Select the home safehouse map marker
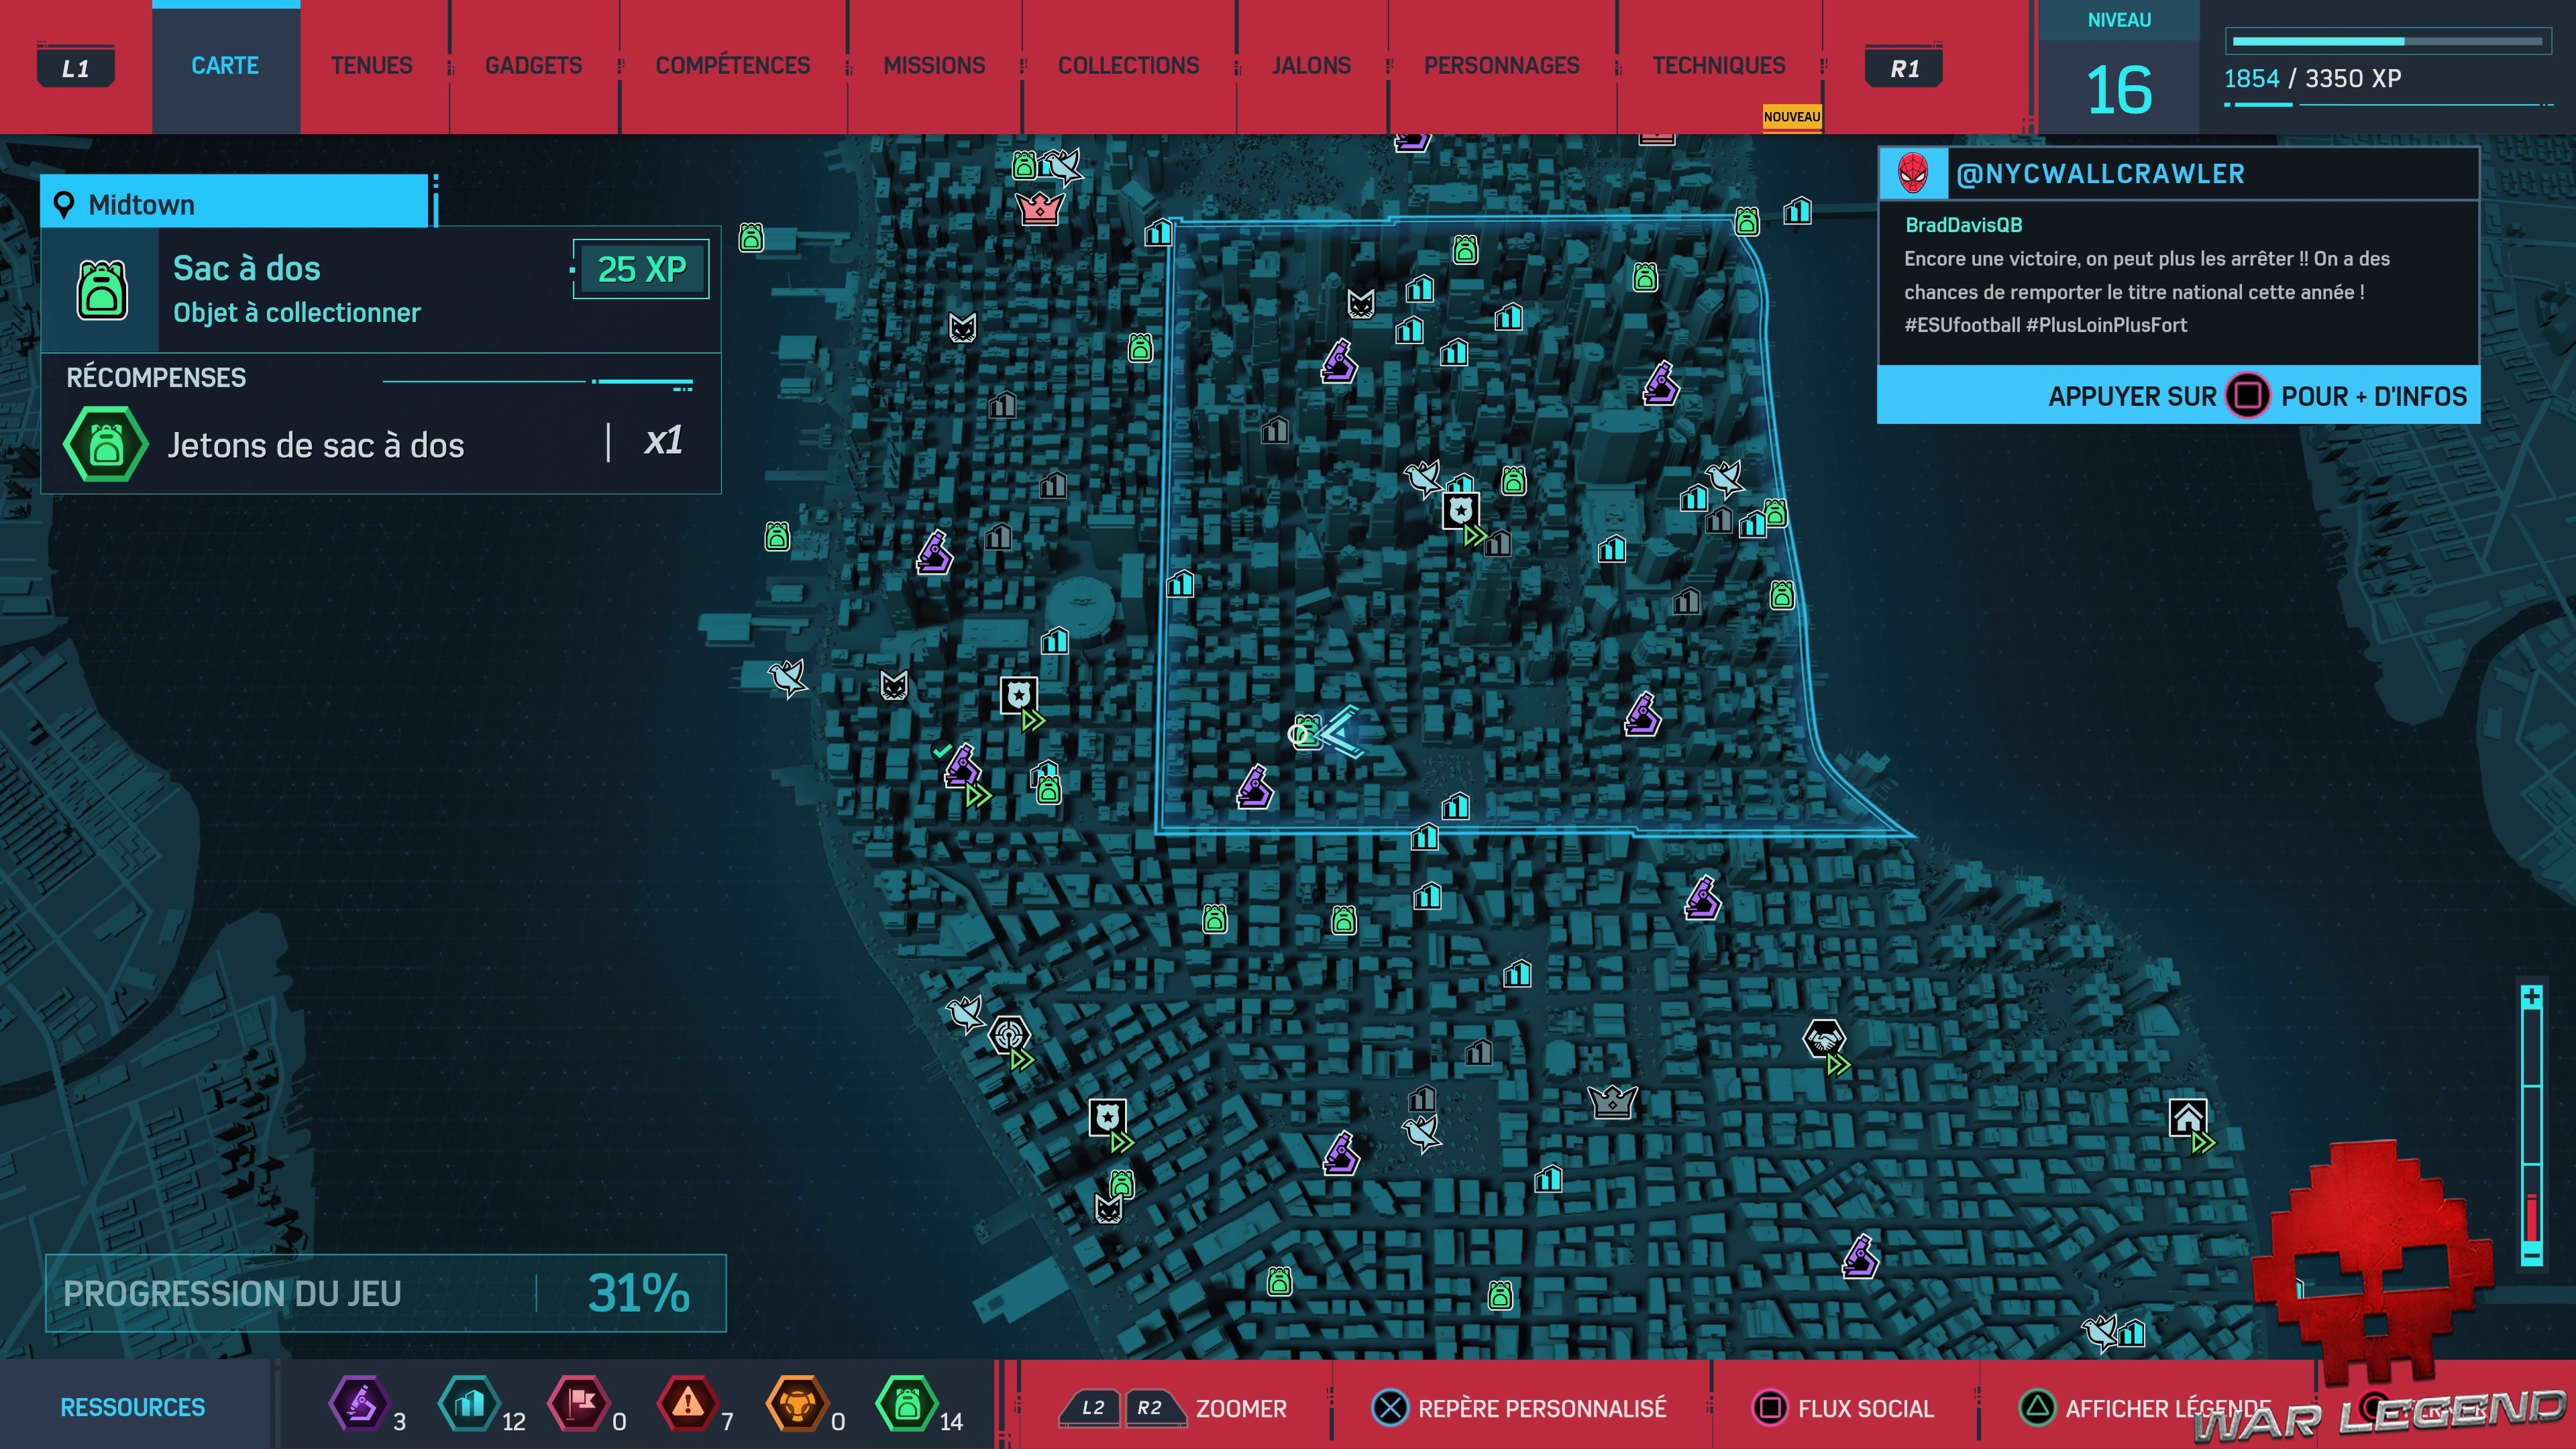 pyautogui.click(x=2187, y=1117)
